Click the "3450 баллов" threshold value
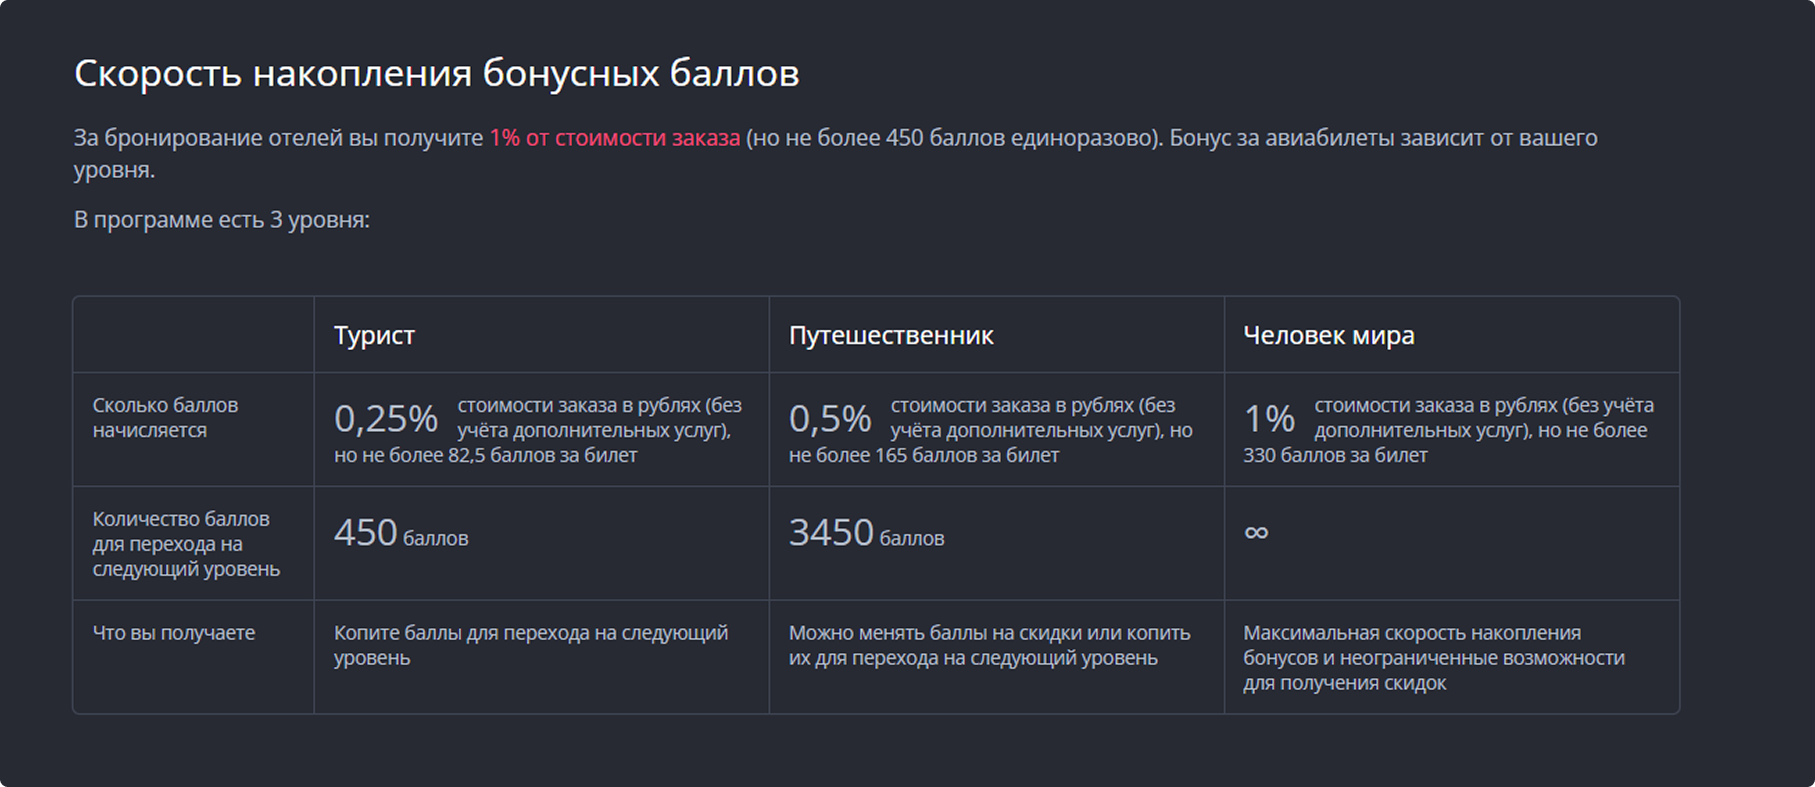 (865, 534)
